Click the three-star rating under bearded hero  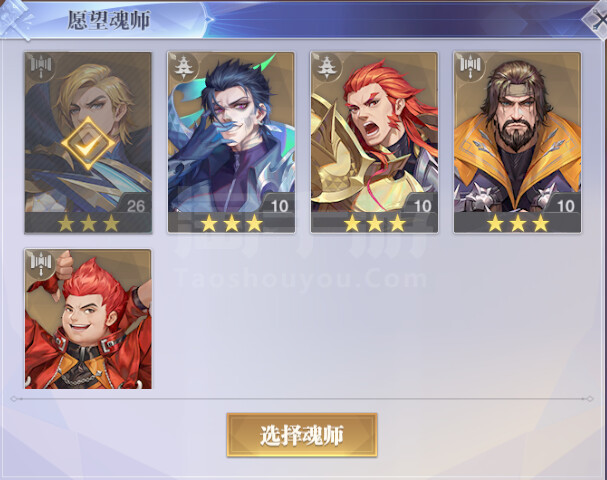click(518, 223)
